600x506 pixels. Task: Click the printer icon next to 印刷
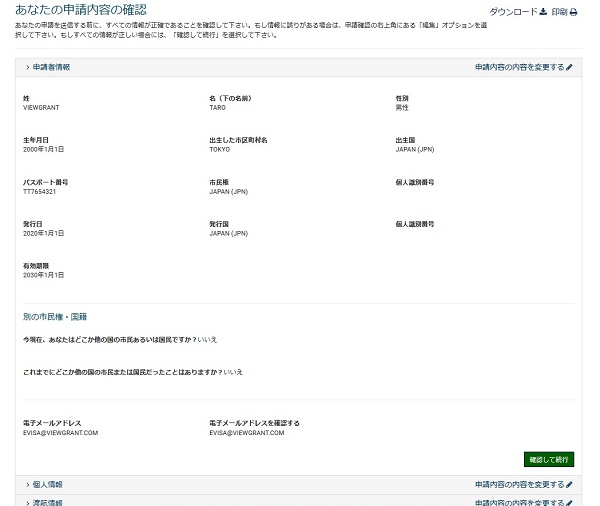click(x=574, y=12)
